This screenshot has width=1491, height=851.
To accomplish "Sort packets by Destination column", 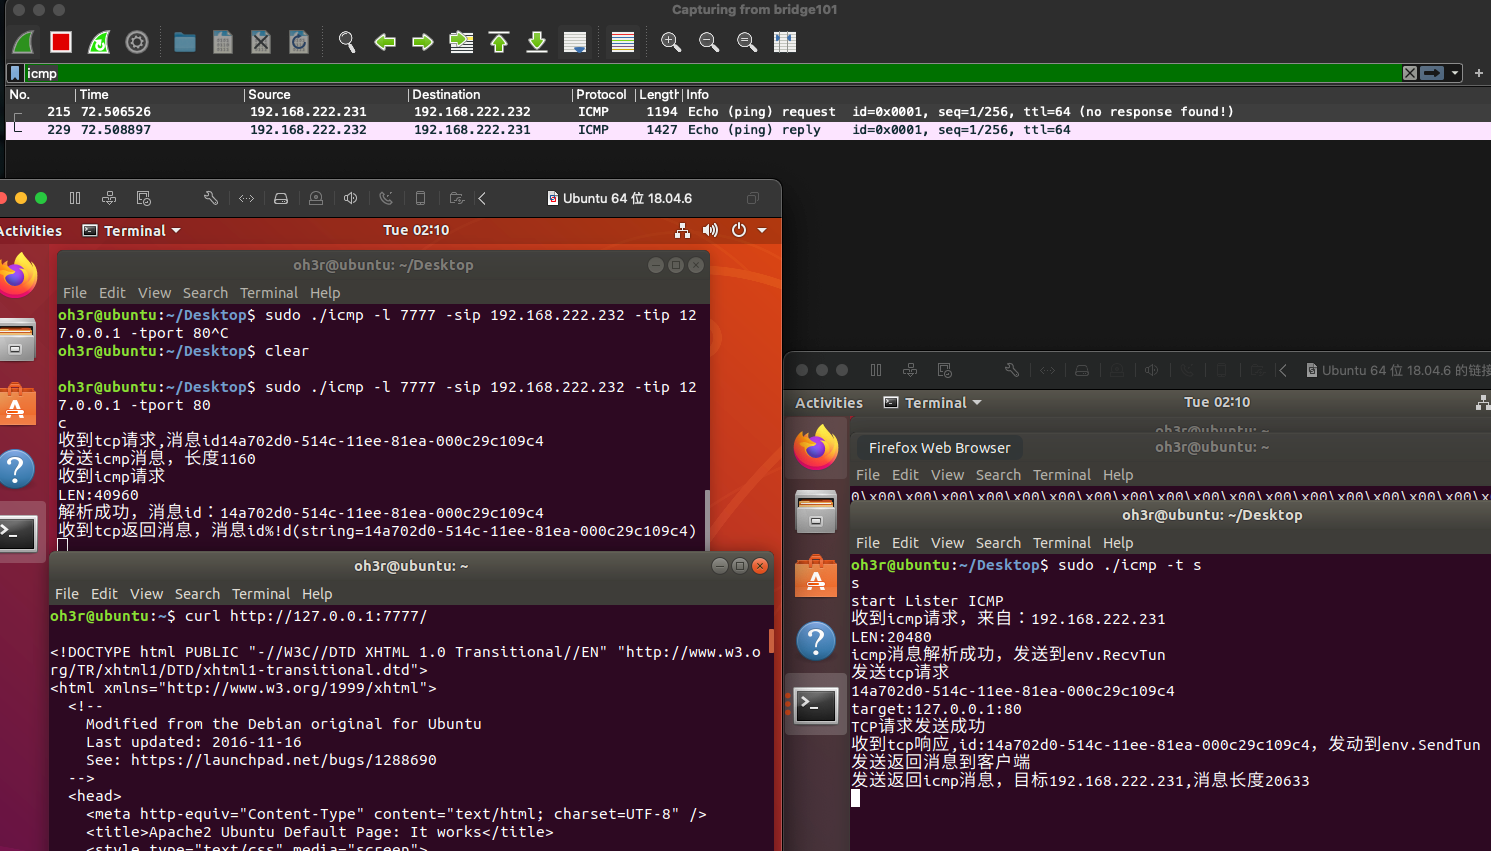I will pyautogui.click(x=491, y=95).
